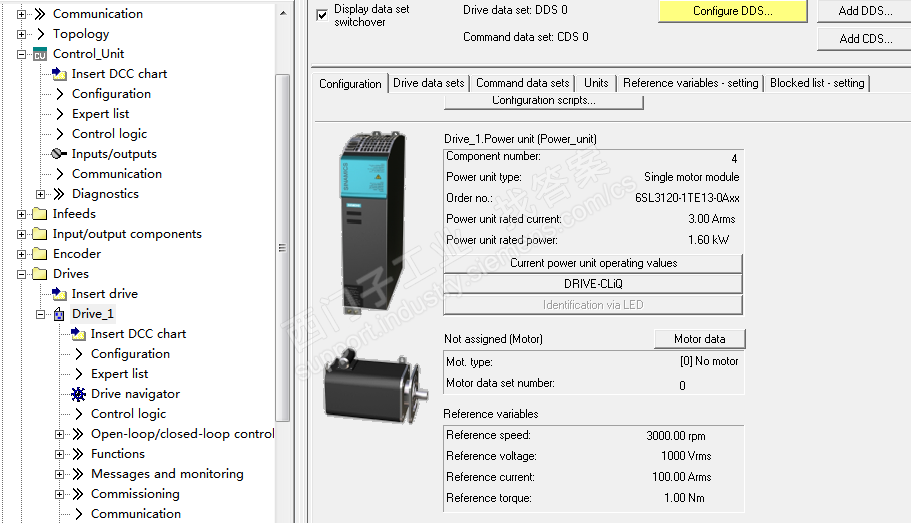Expand the Encoder folder node

(x=21, y=255)
